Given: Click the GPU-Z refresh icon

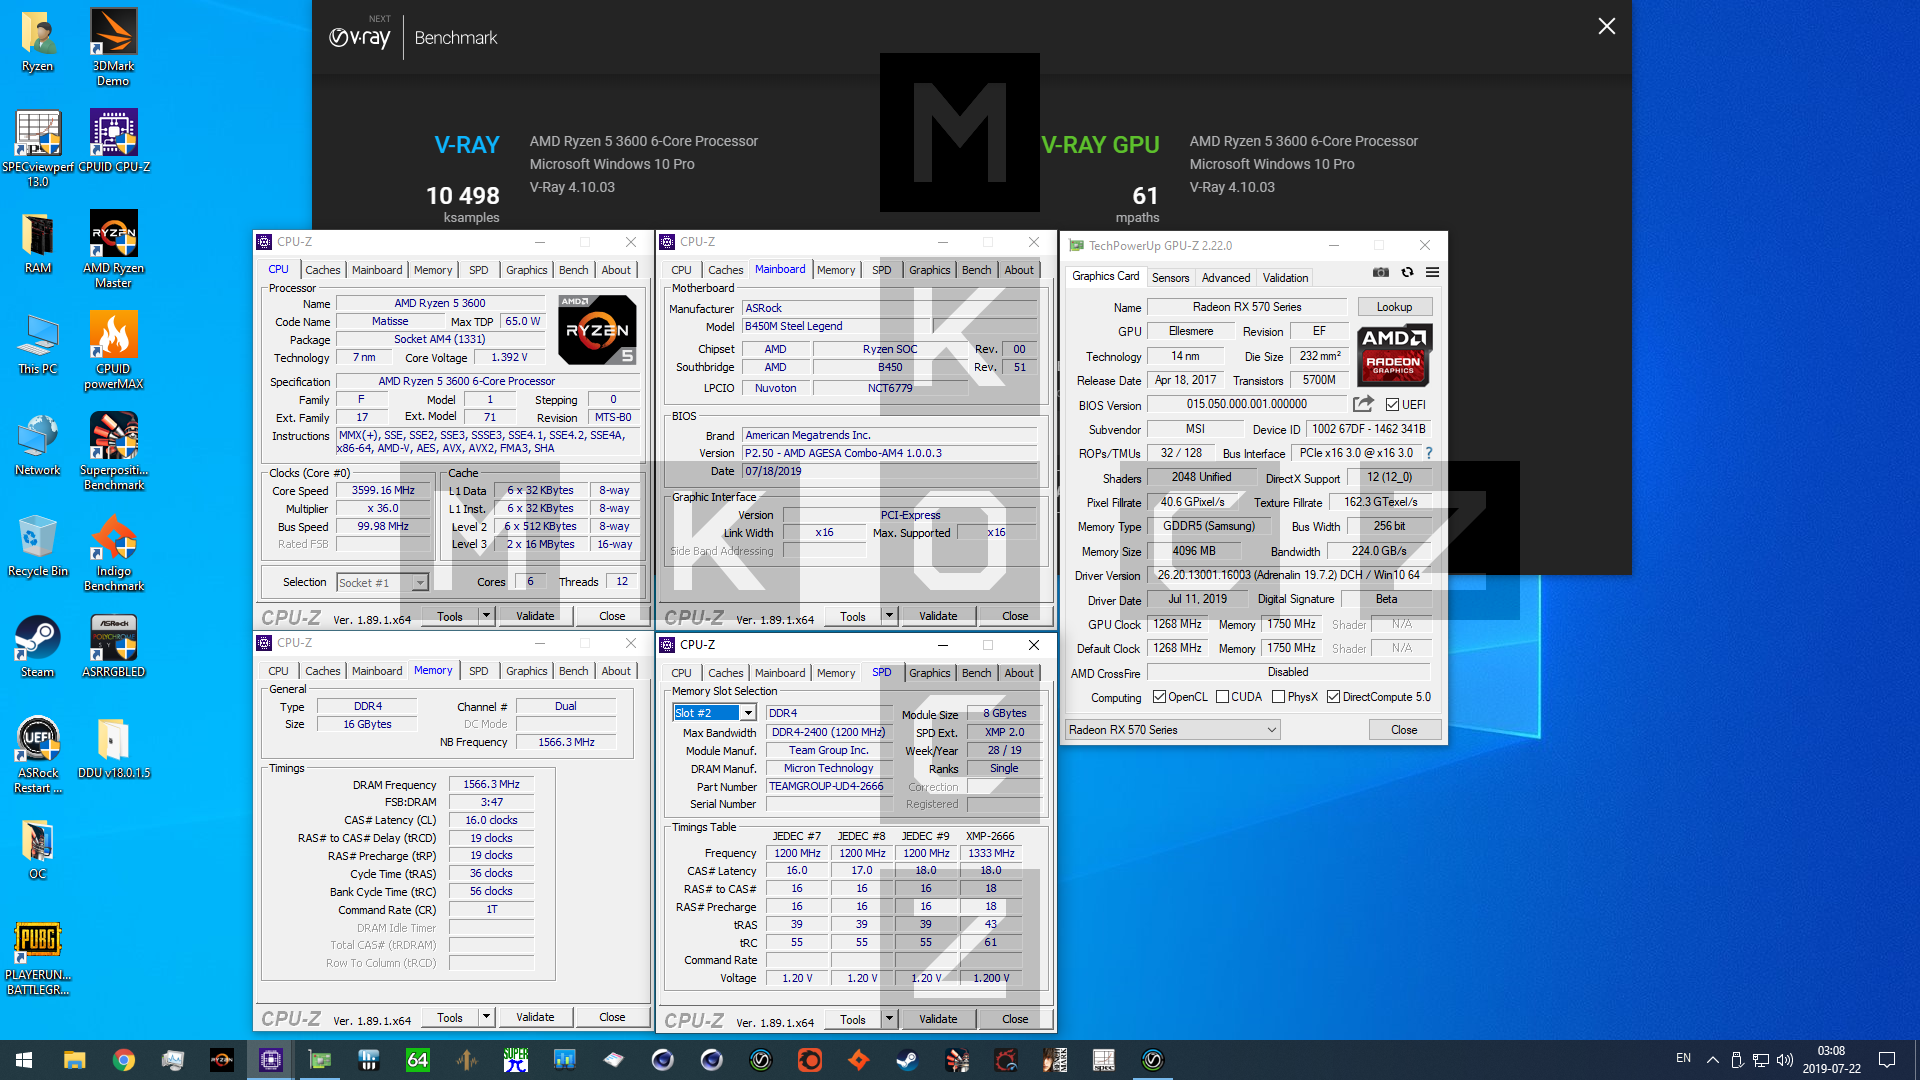Looking at the screenshot, I should coord(1407,272).
